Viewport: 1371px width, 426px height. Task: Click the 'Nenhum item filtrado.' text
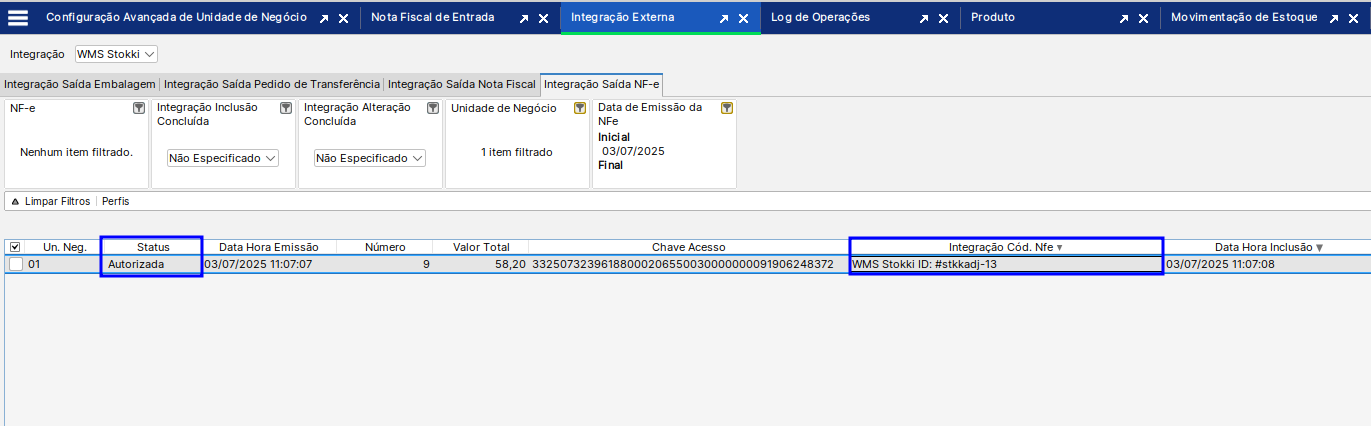76,152
